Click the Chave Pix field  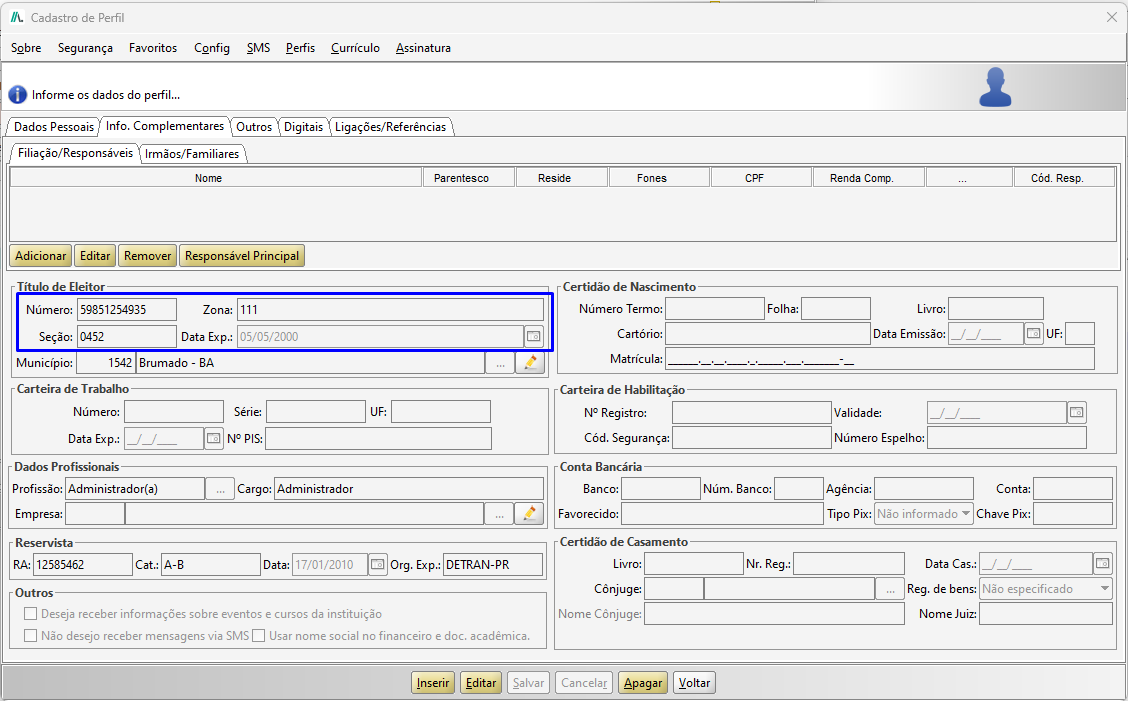pos(1073,513)
